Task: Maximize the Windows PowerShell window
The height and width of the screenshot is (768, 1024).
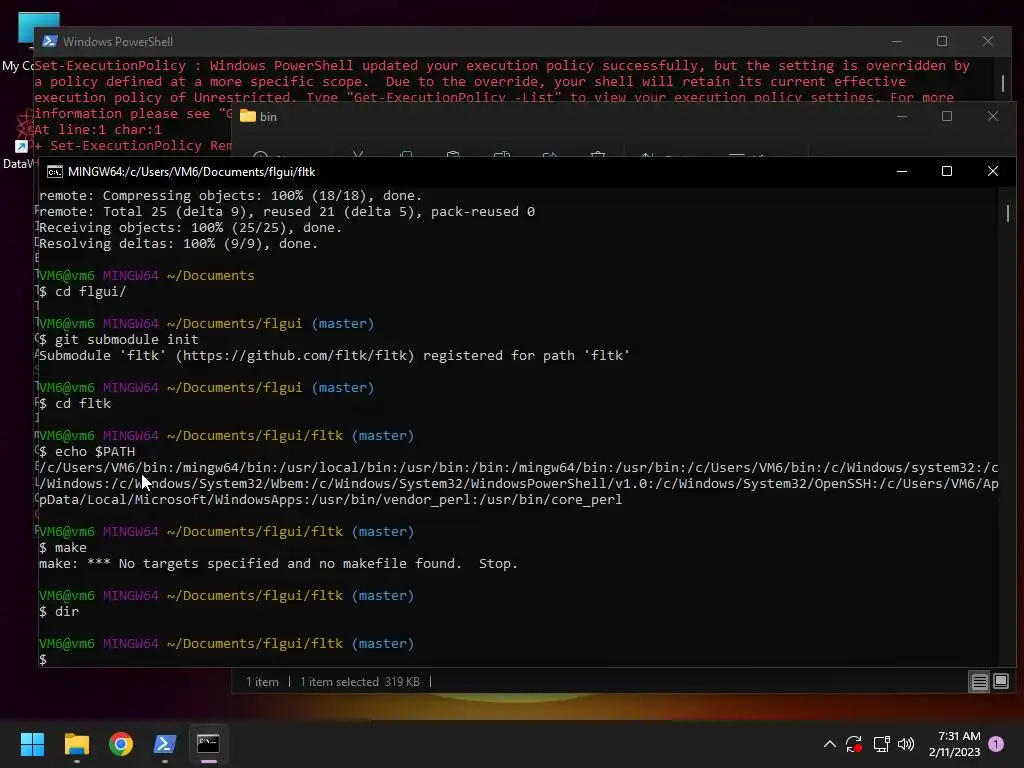Action: click(x=942, y=41)
